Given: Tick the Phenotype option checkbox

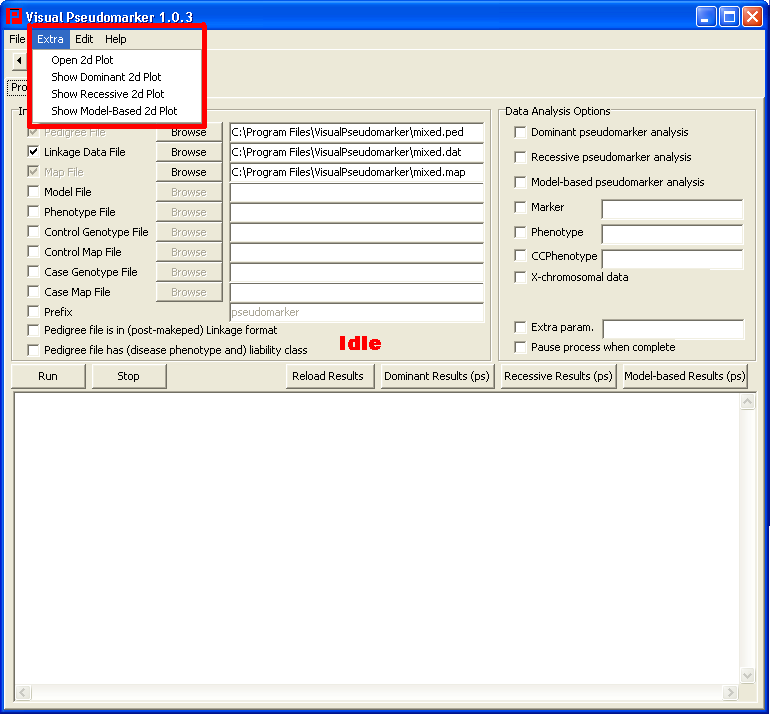Looking at the screenshot, I should (520, 232).
